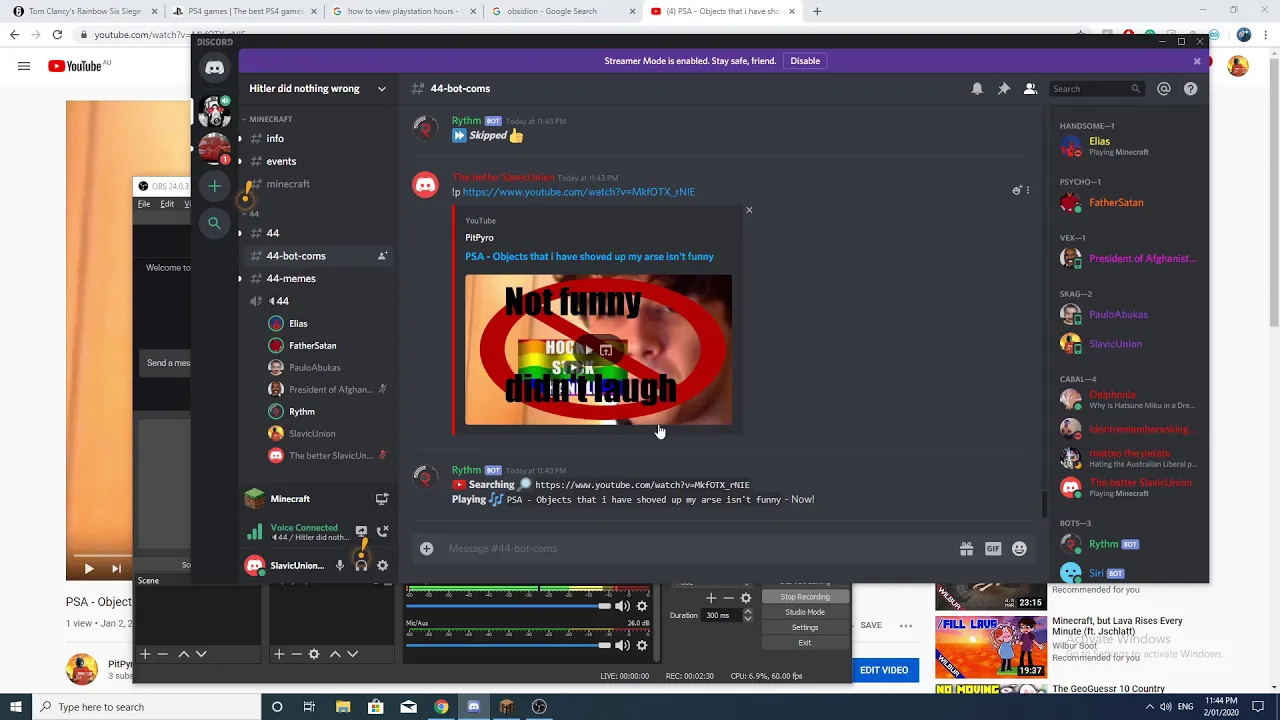Switch to Rainbow Six Siege browser tab
Image resolution: width=1280 pixels, height=720 pixels.
pyautogui.click(x=84, y=11)
